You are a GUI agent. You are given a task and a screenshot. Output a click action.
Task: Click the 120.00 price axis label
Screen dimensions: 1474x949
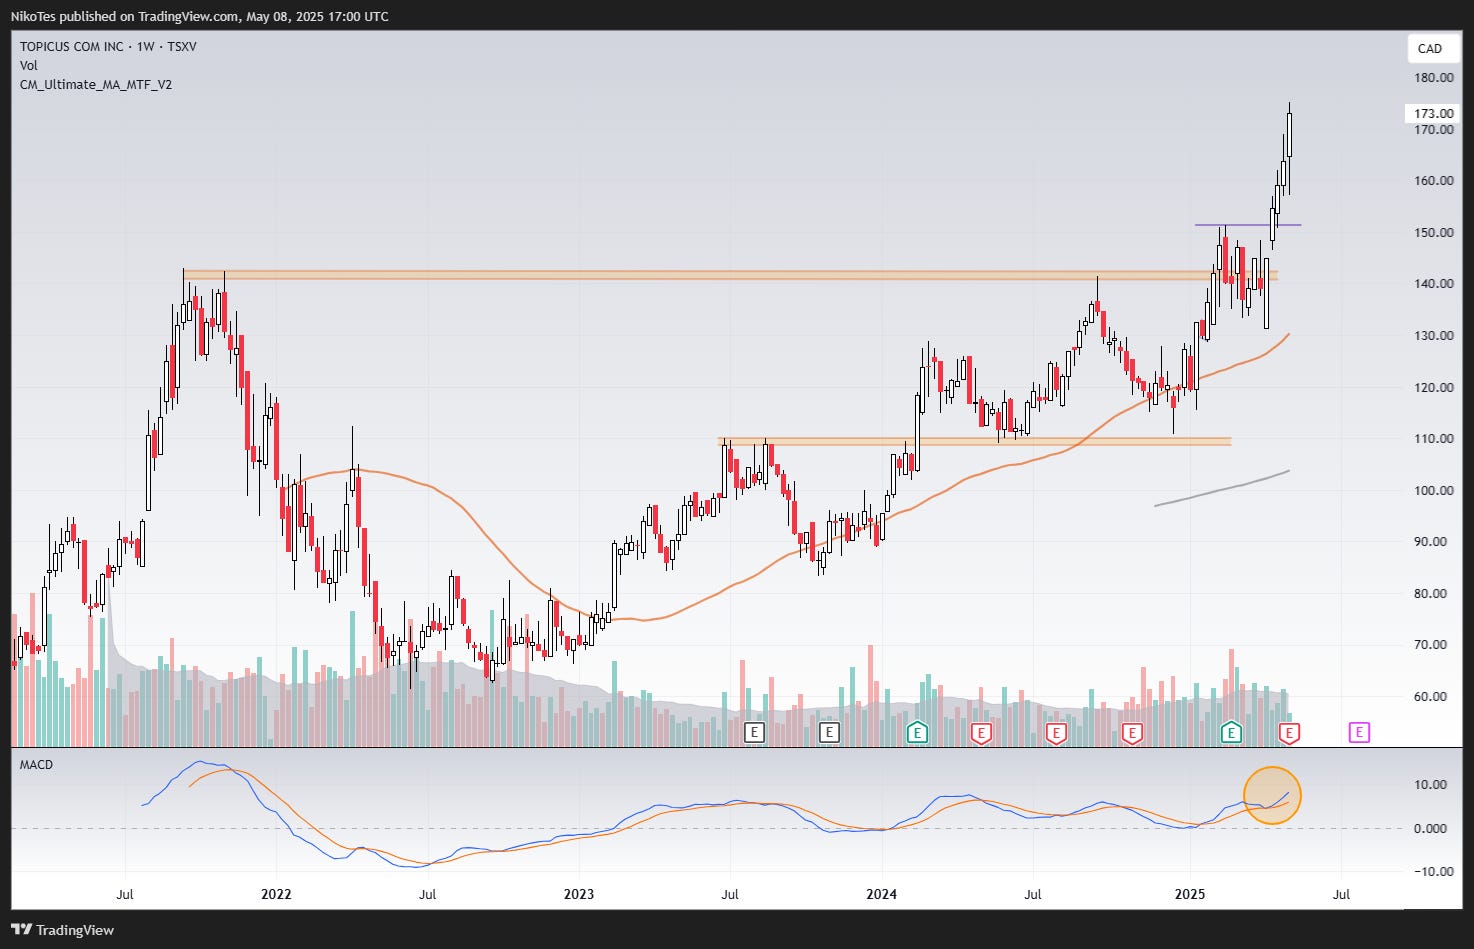pos(1434,388)
